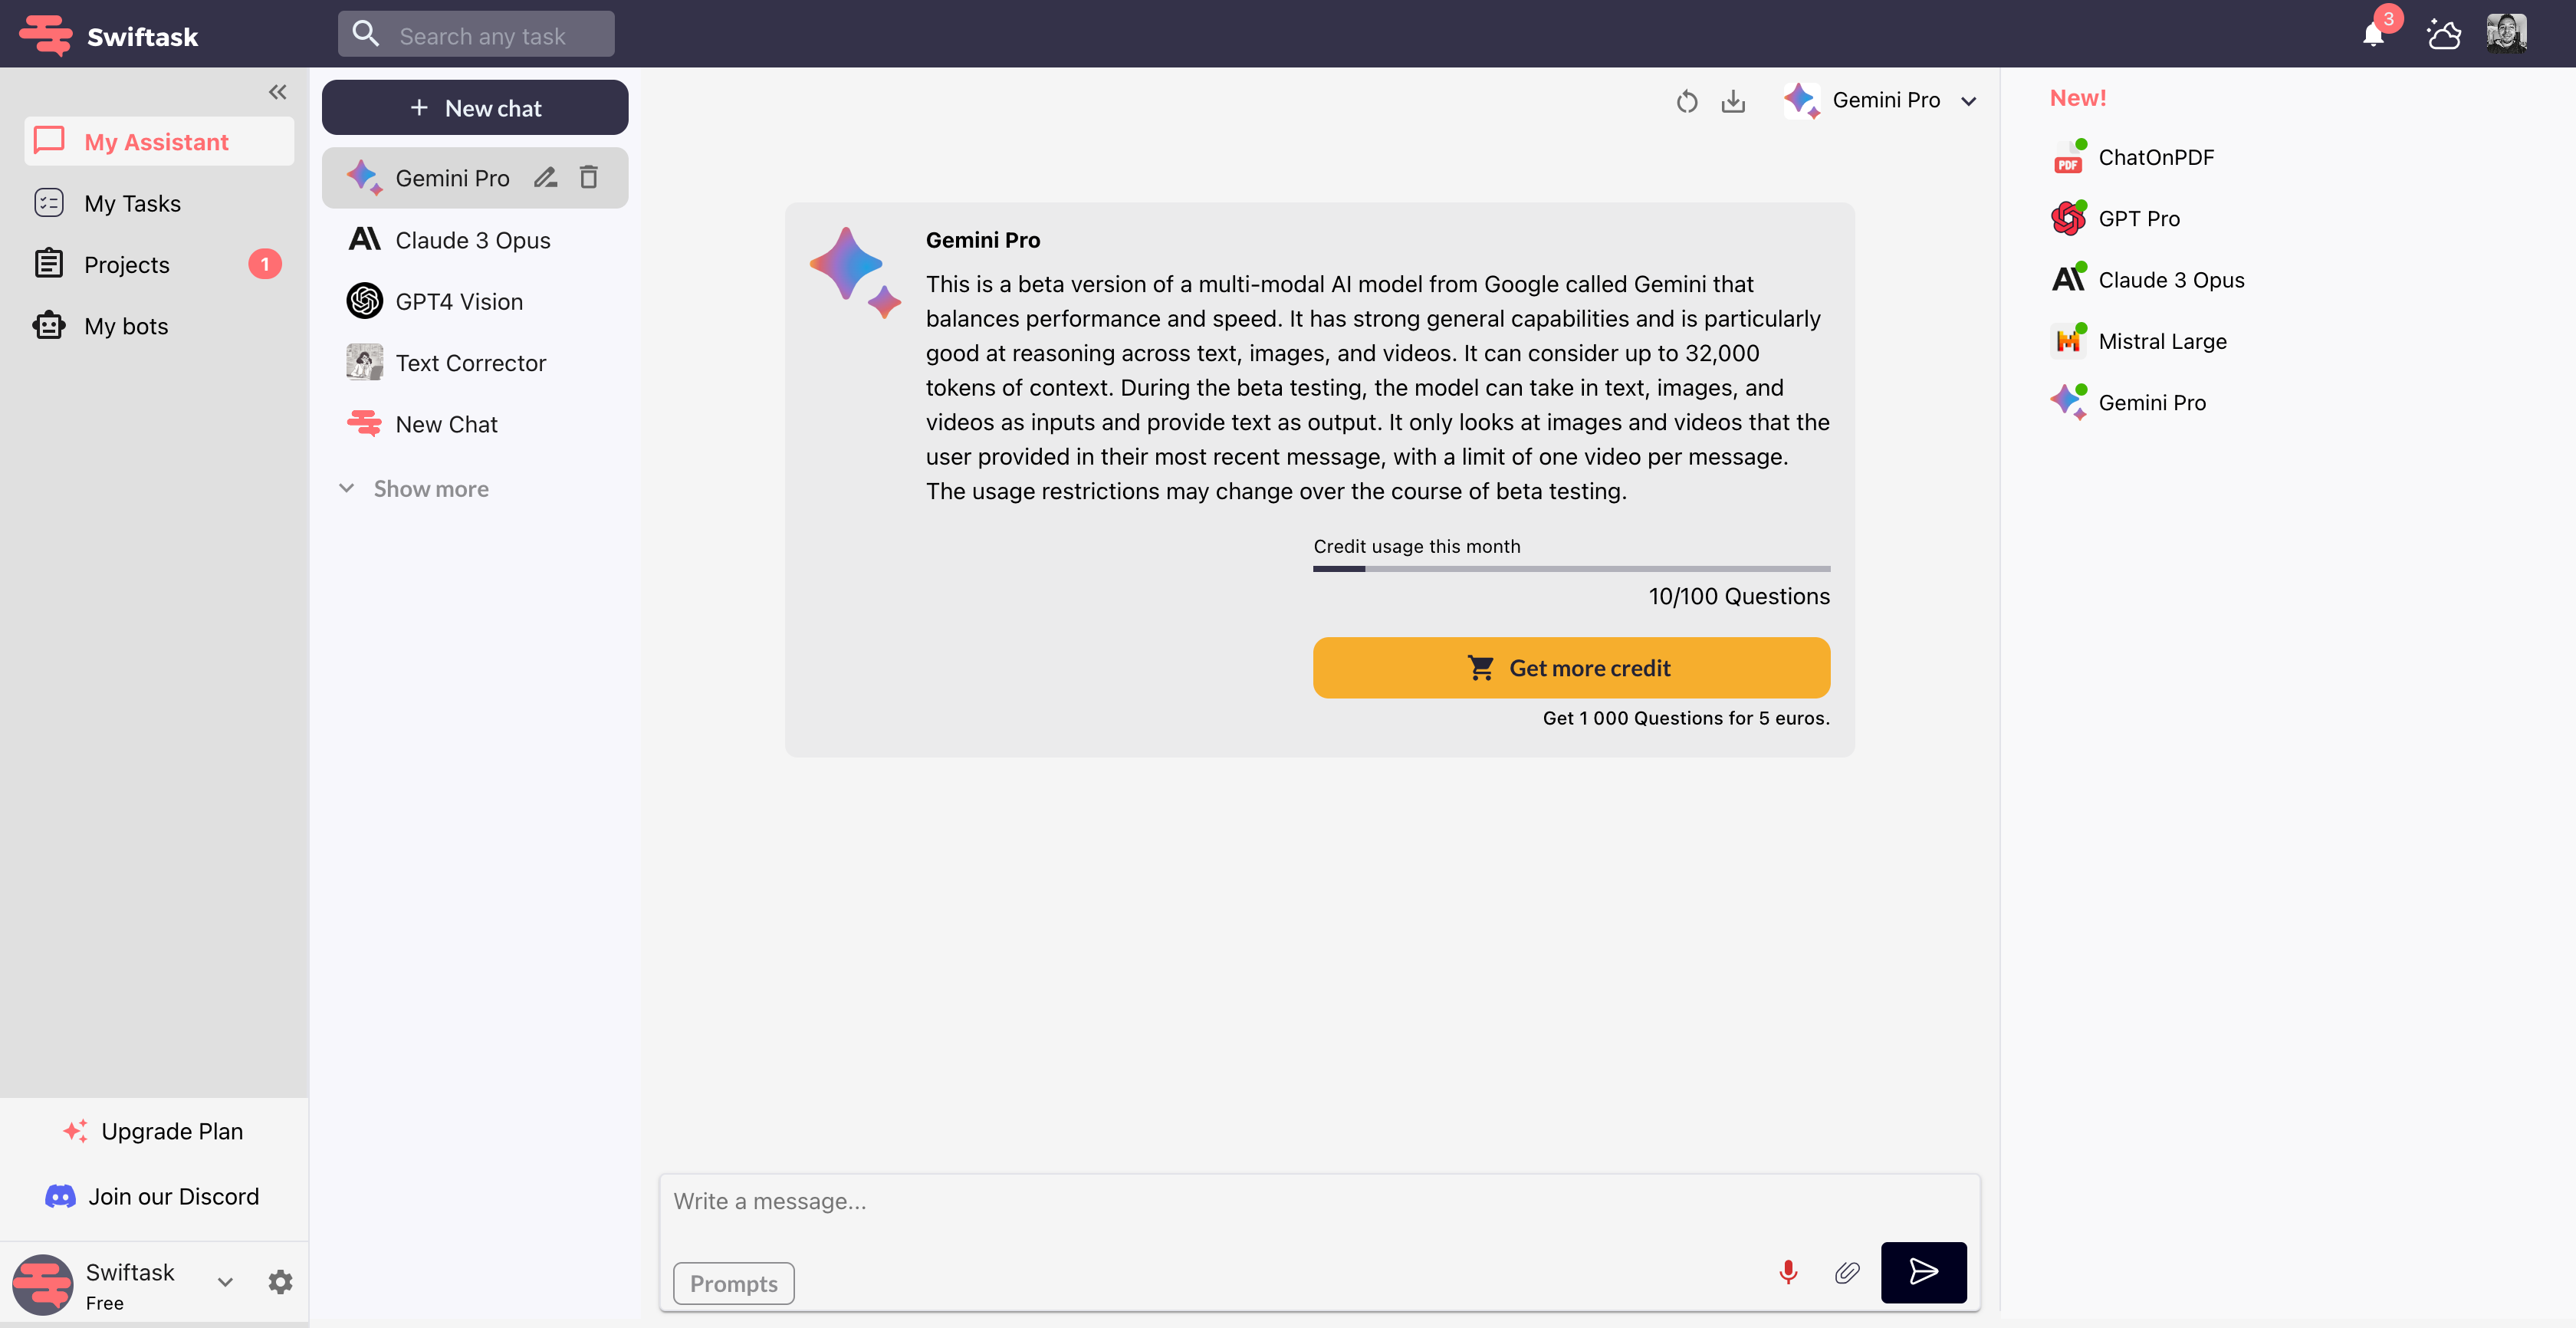
Task: Collapse the sidebar with double chevron
Action: (277, 91)
